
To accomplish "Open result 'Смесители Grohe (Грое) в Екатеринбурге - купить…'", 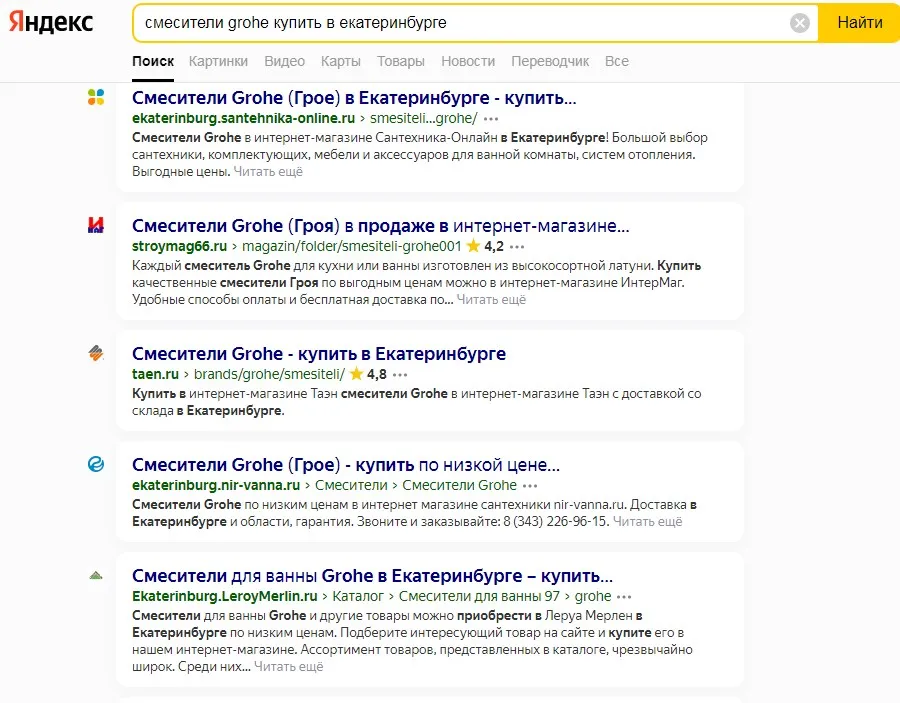I will click(354, 98).
